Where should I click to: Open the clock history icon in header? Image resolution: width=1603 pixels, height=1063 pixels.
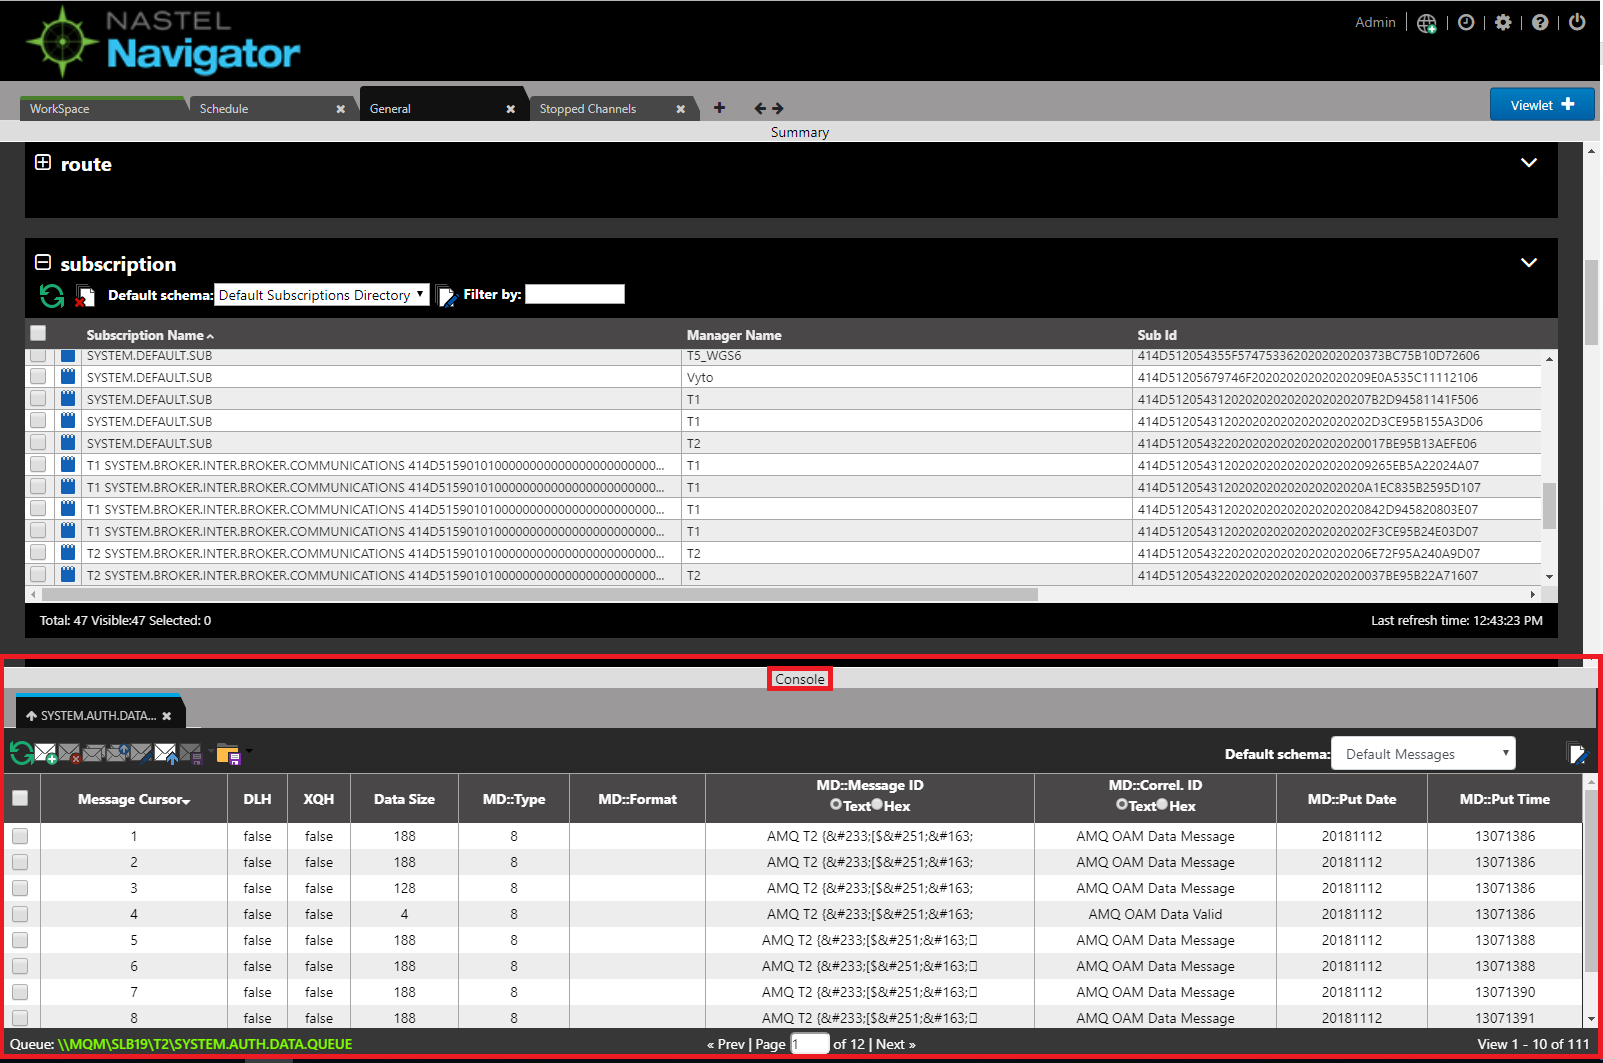click(x=1466, y=22)
